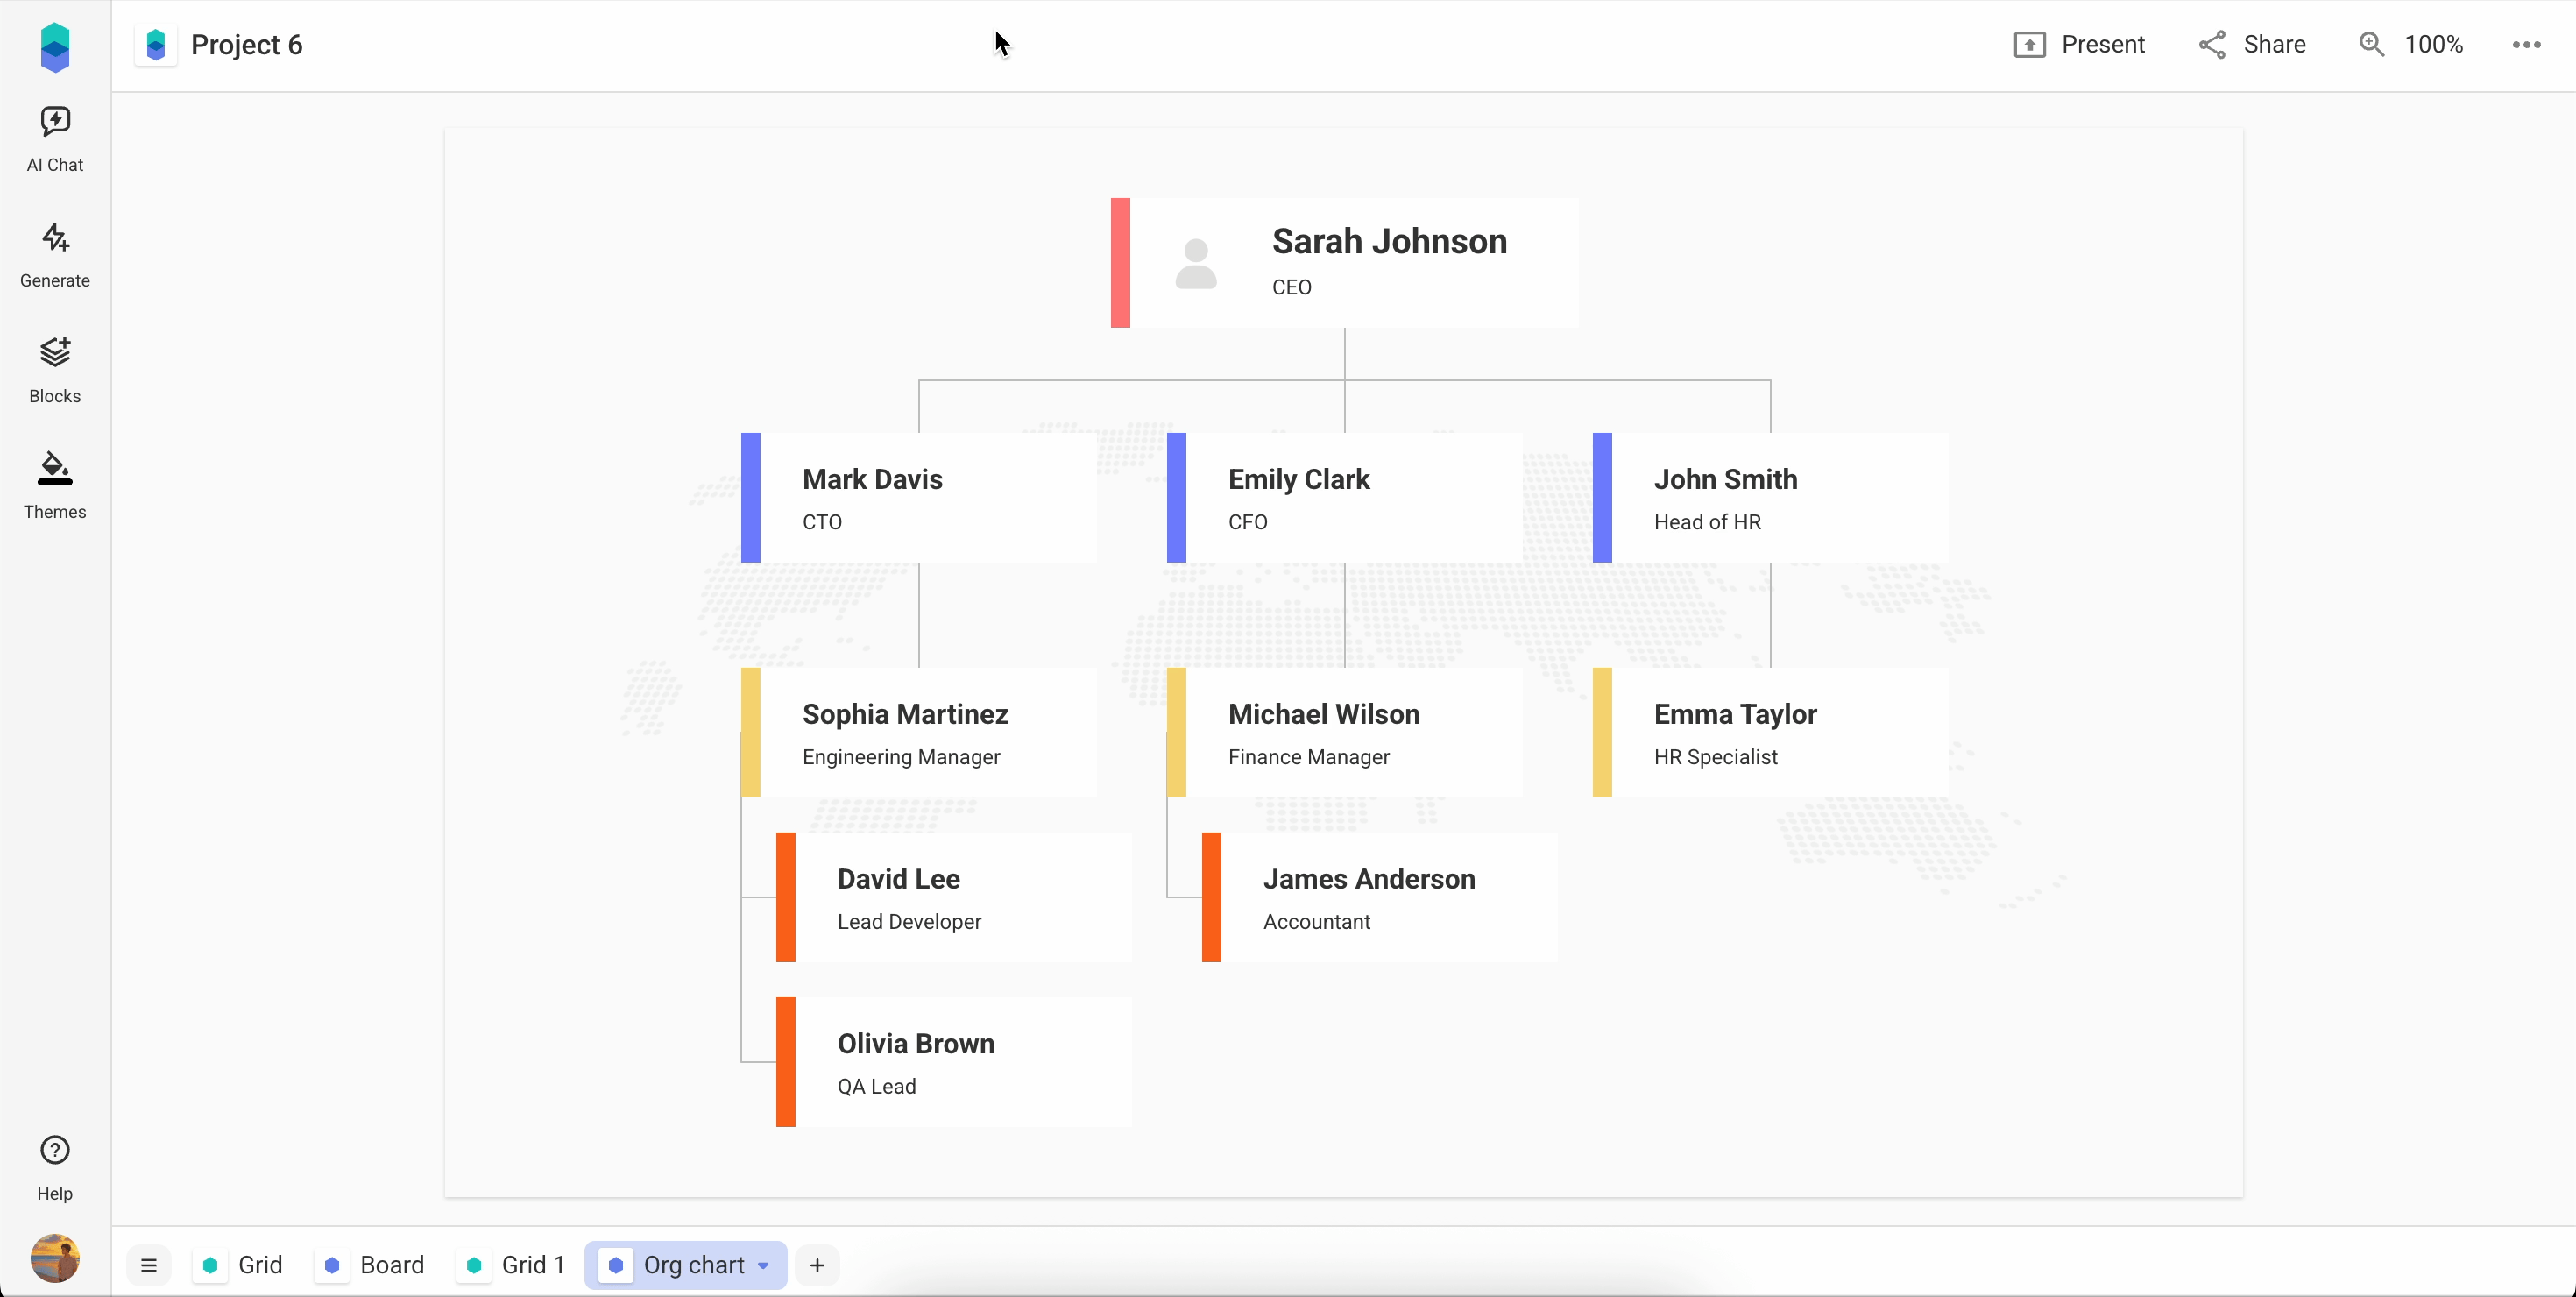
Task: Click the zoom magnifier icon
Action: point(2371,44)
